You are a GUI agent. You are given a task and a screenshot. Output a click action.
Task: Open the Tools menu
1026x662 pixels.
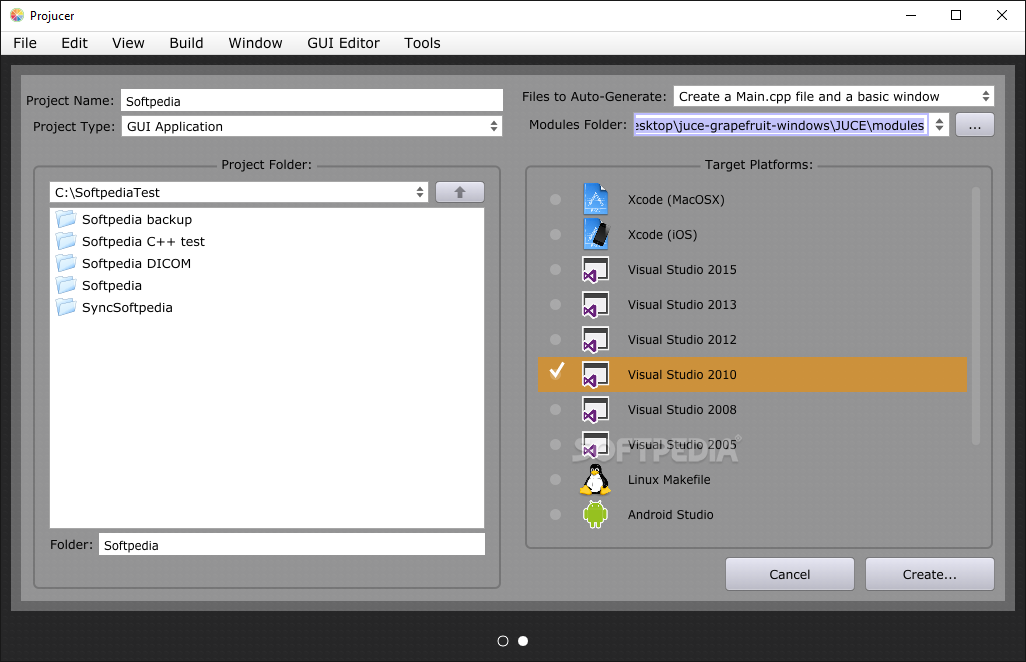pyautogui.click(x=422, y=43)
